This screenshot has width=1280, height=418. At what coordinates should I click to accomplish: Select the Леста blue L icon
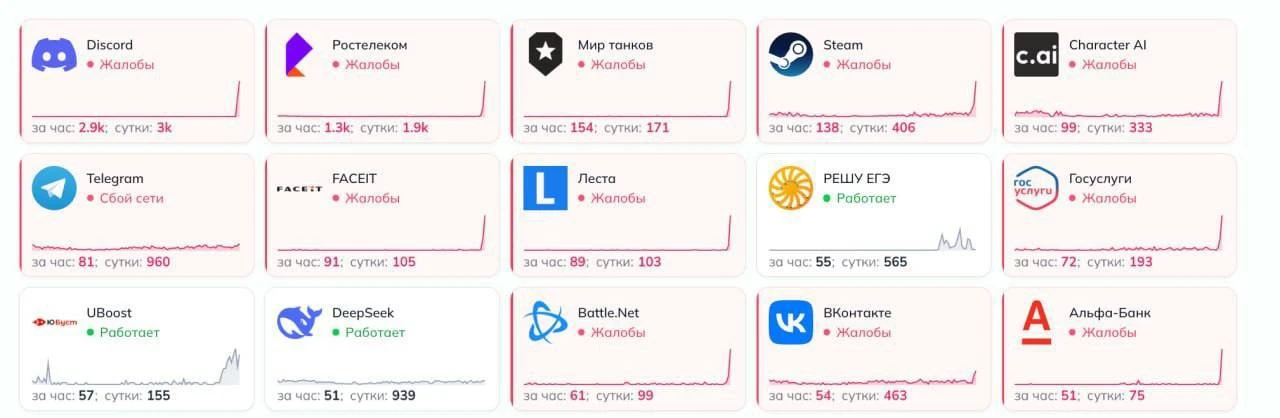coord(545,188)
